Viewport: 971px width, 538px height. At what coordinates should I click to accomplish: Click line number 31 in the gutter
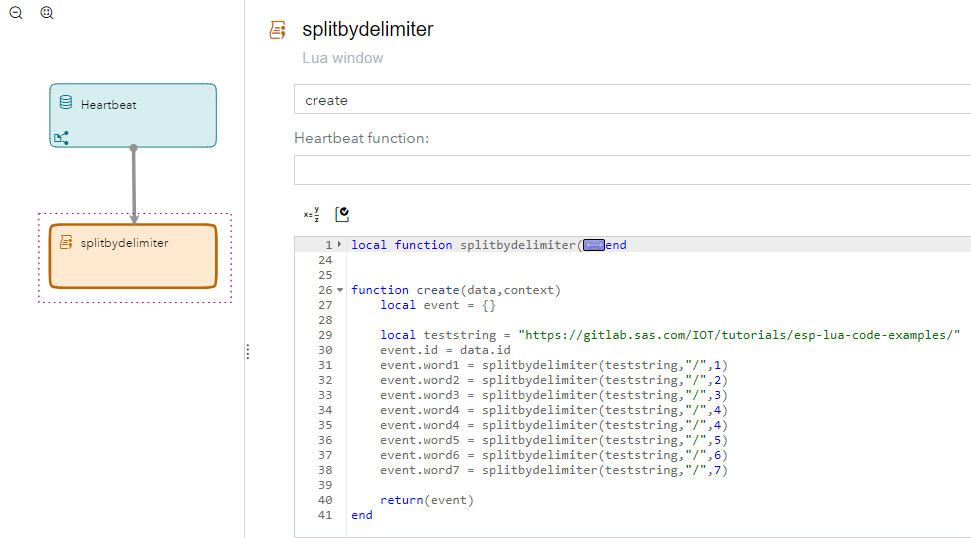click(324, 365)
